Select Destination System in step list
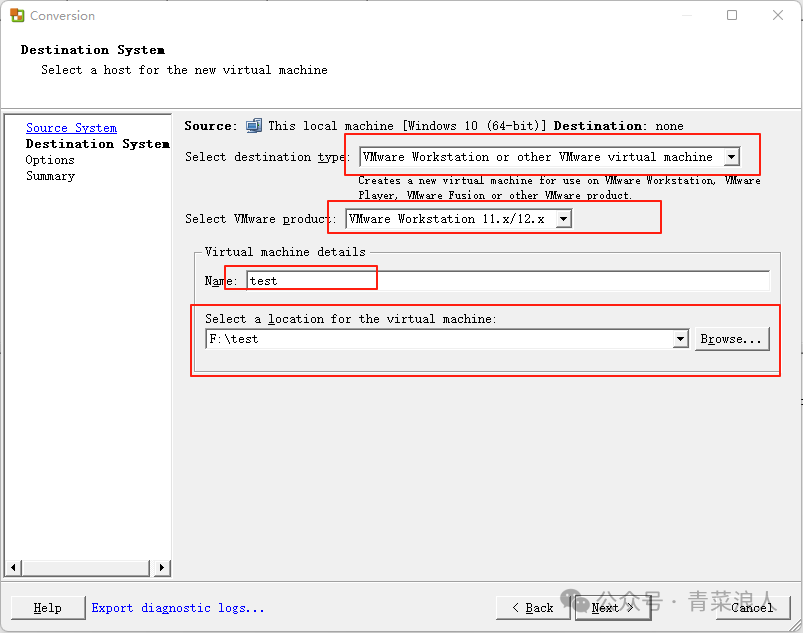The image size is (803, 633). (x=98, y=144)
